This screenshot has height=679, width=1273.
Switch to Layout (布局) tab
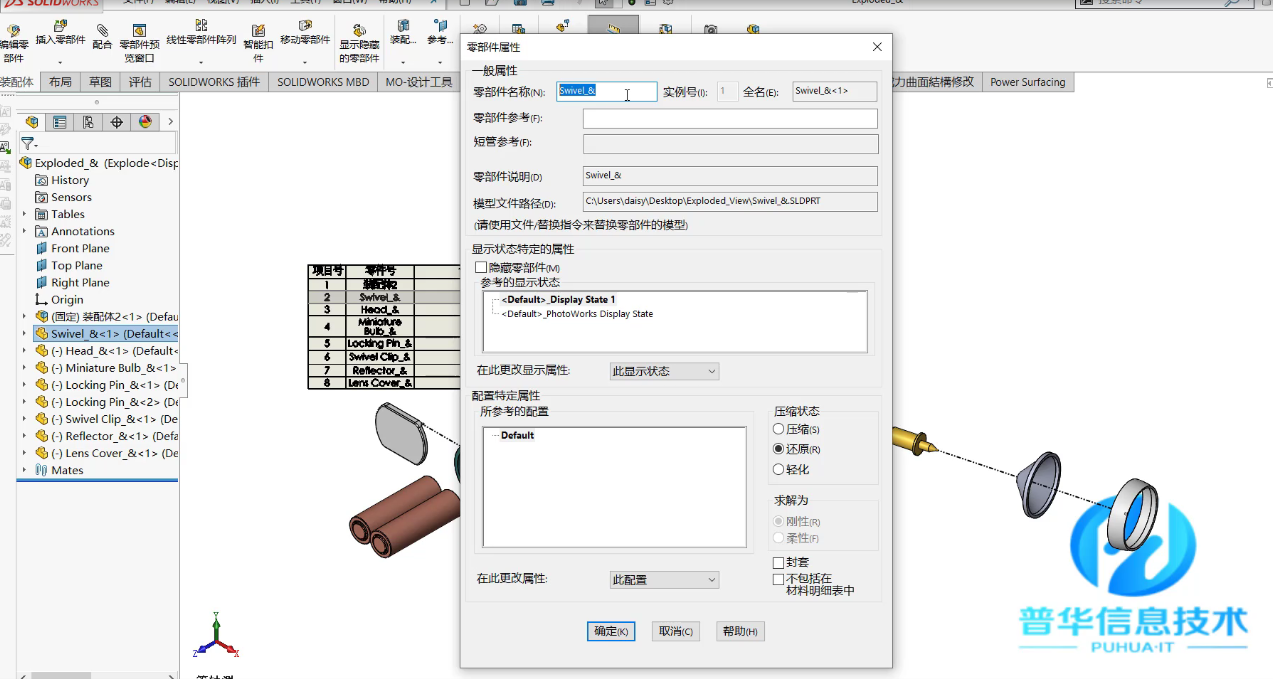[60, 82]
